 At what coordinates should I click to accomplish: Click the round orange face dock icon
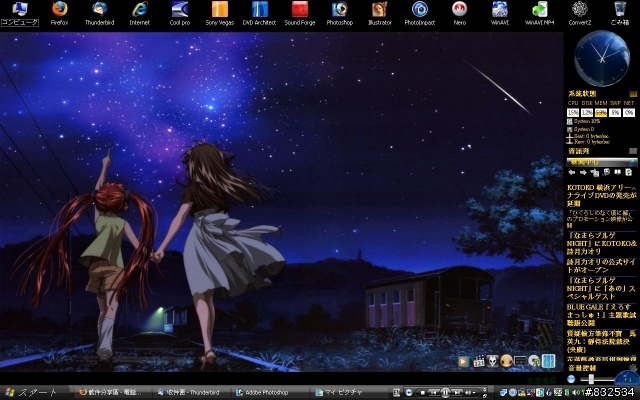click(x=506, y=361)
